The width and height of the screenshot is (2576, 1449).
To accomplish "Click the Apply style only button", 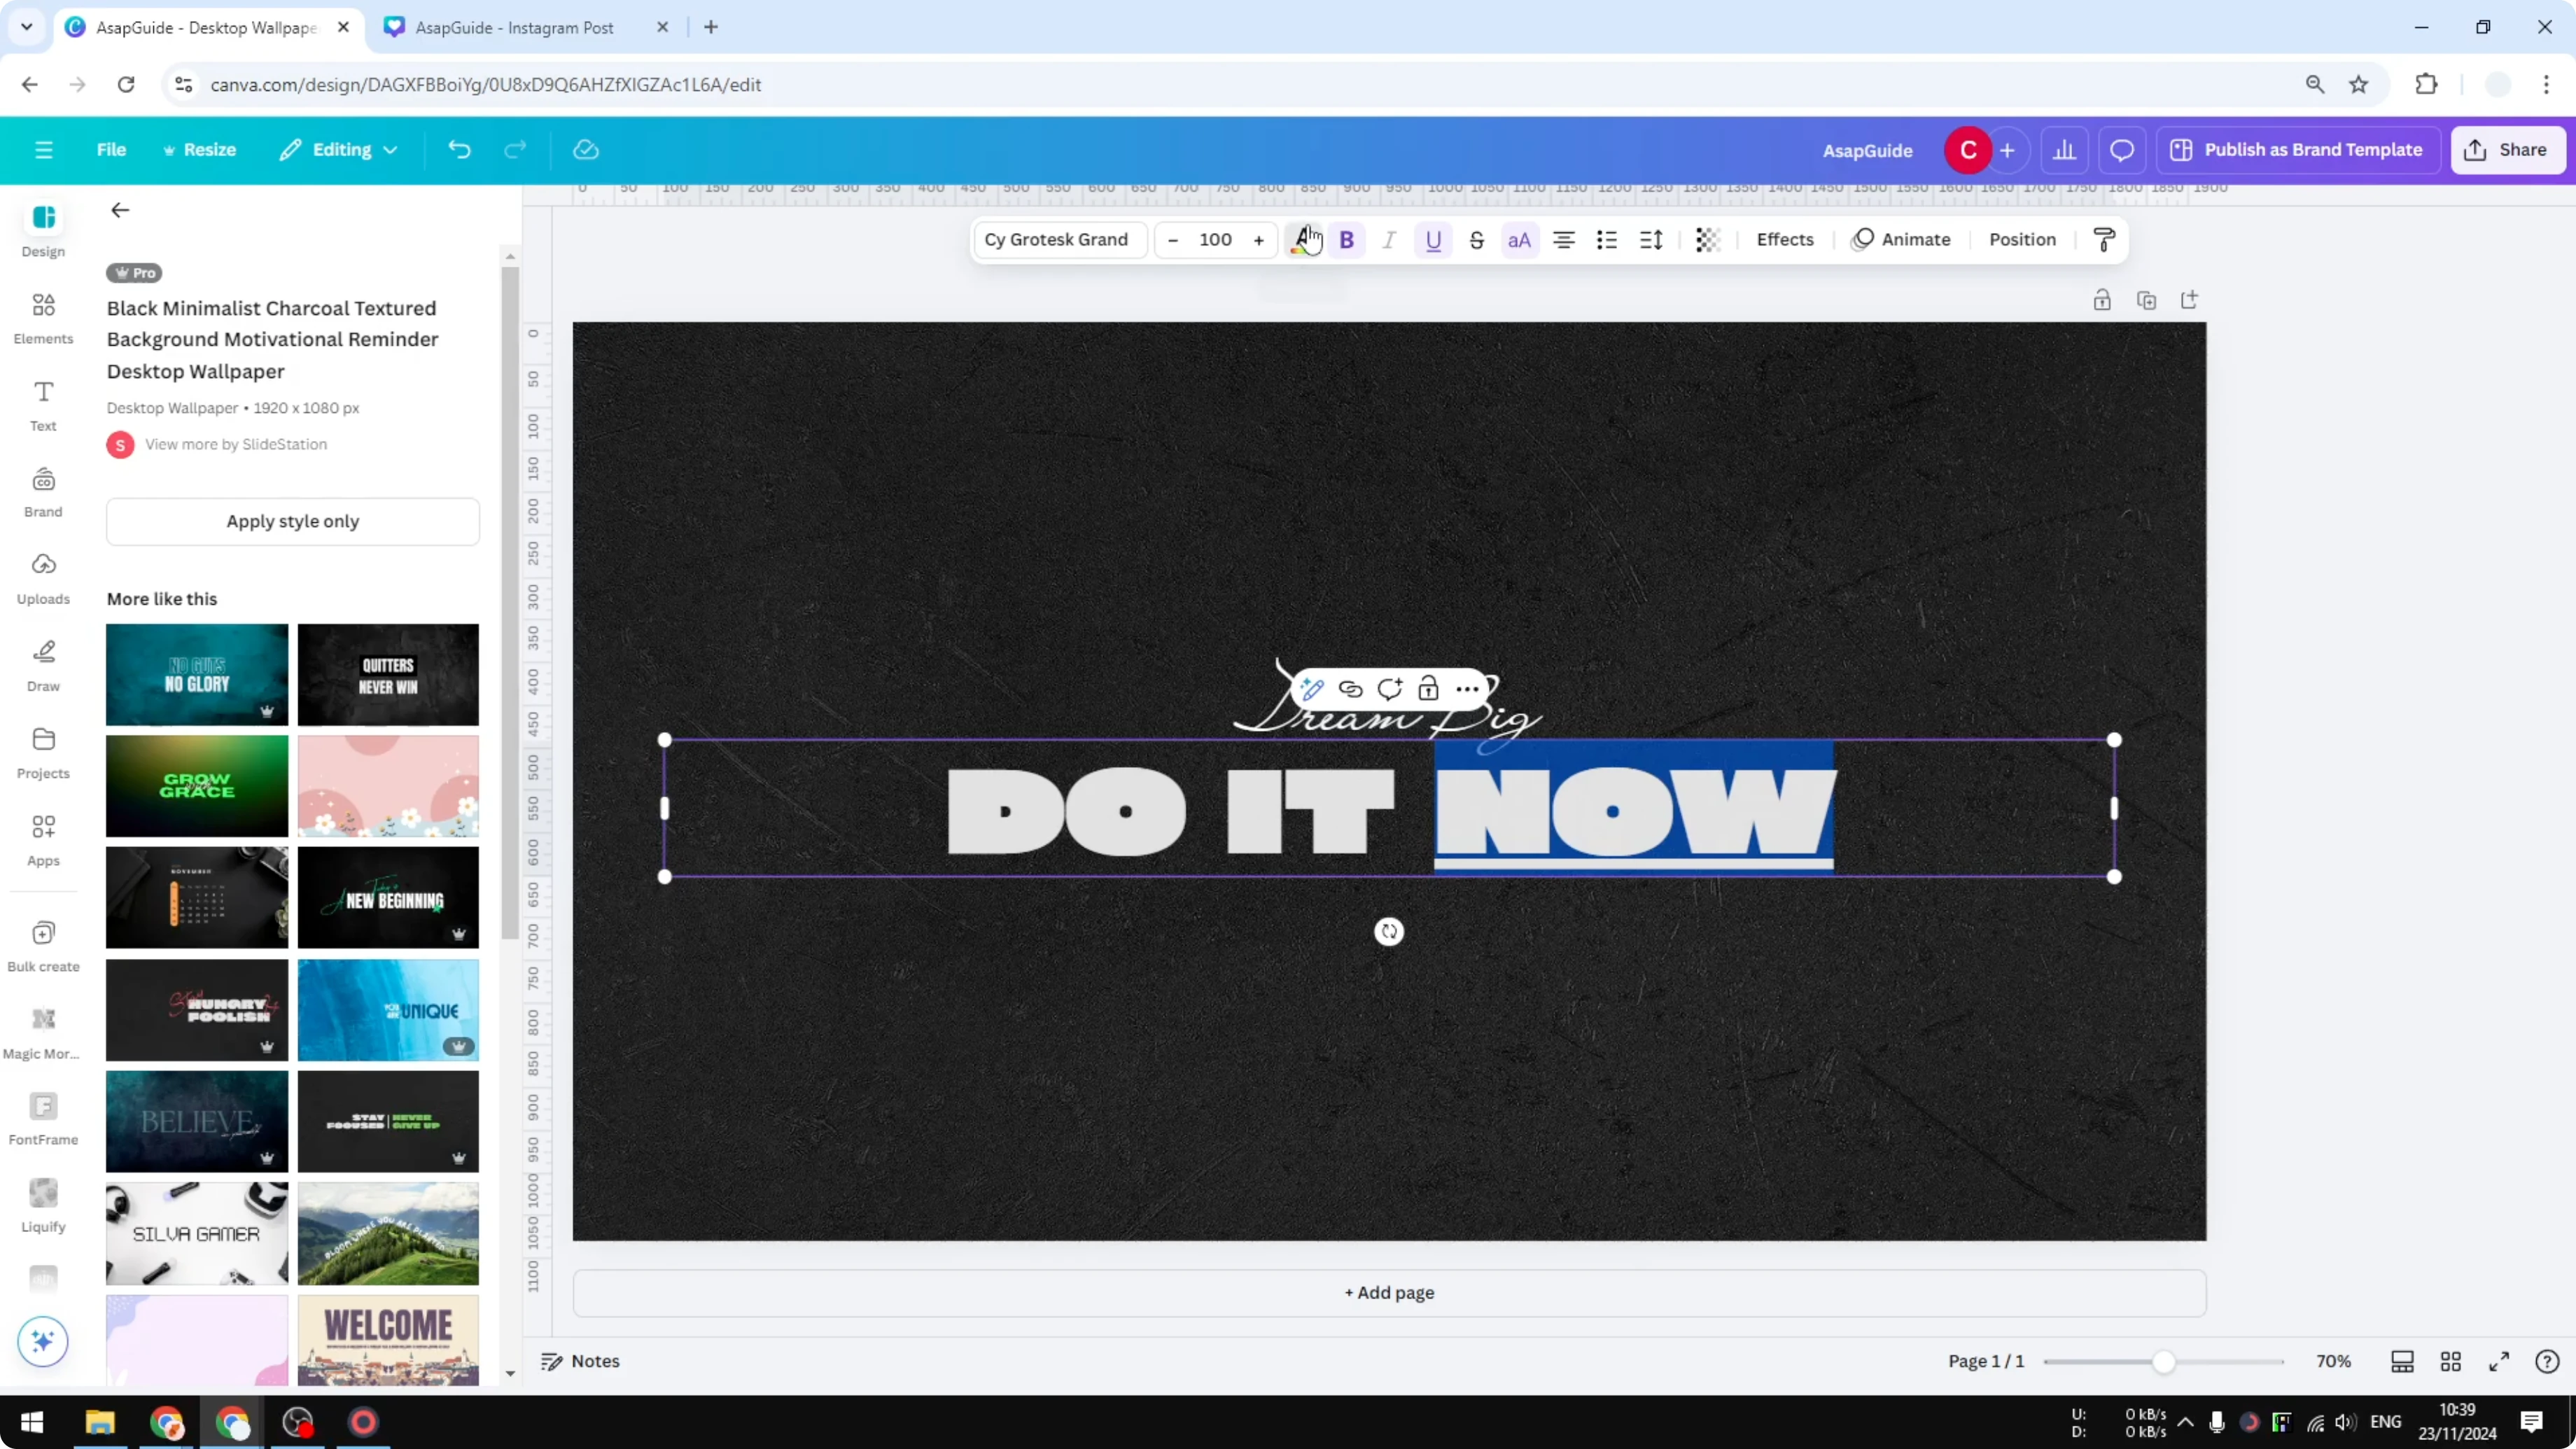I will [292, 521].
